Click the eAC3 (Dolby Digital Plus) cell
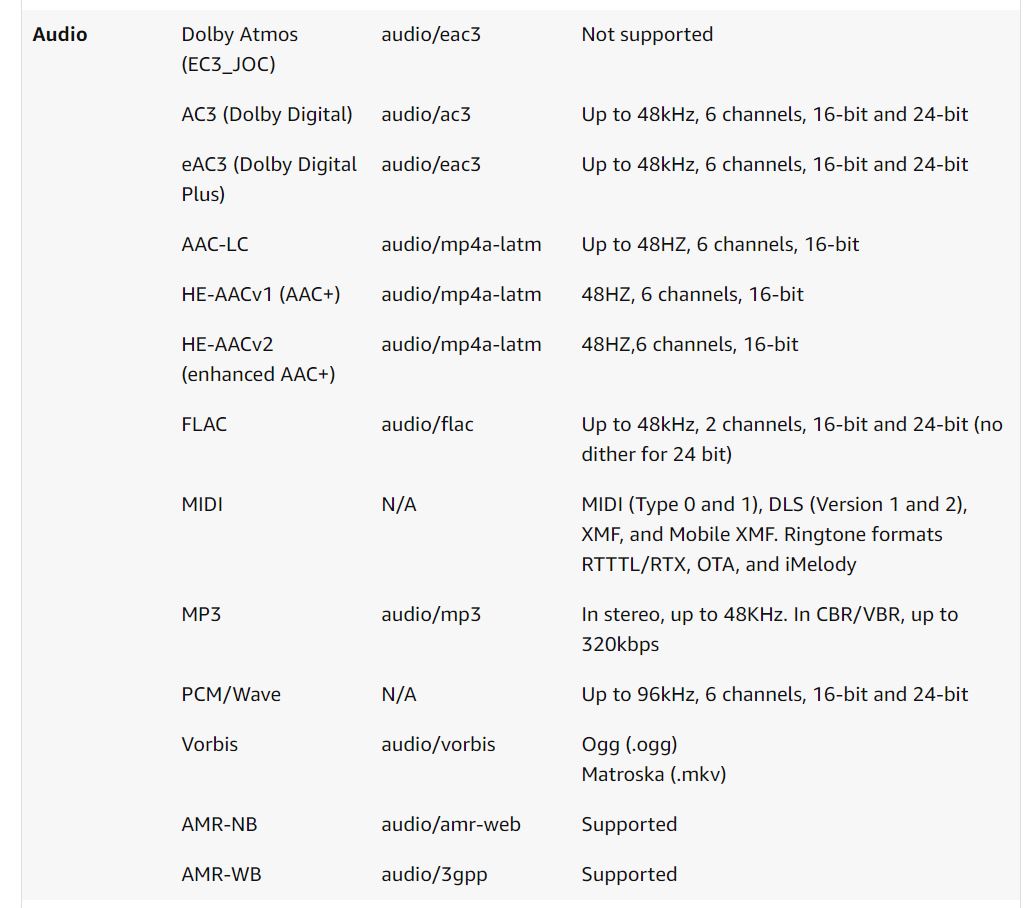The image size is (1029, 908). (268, 179)
